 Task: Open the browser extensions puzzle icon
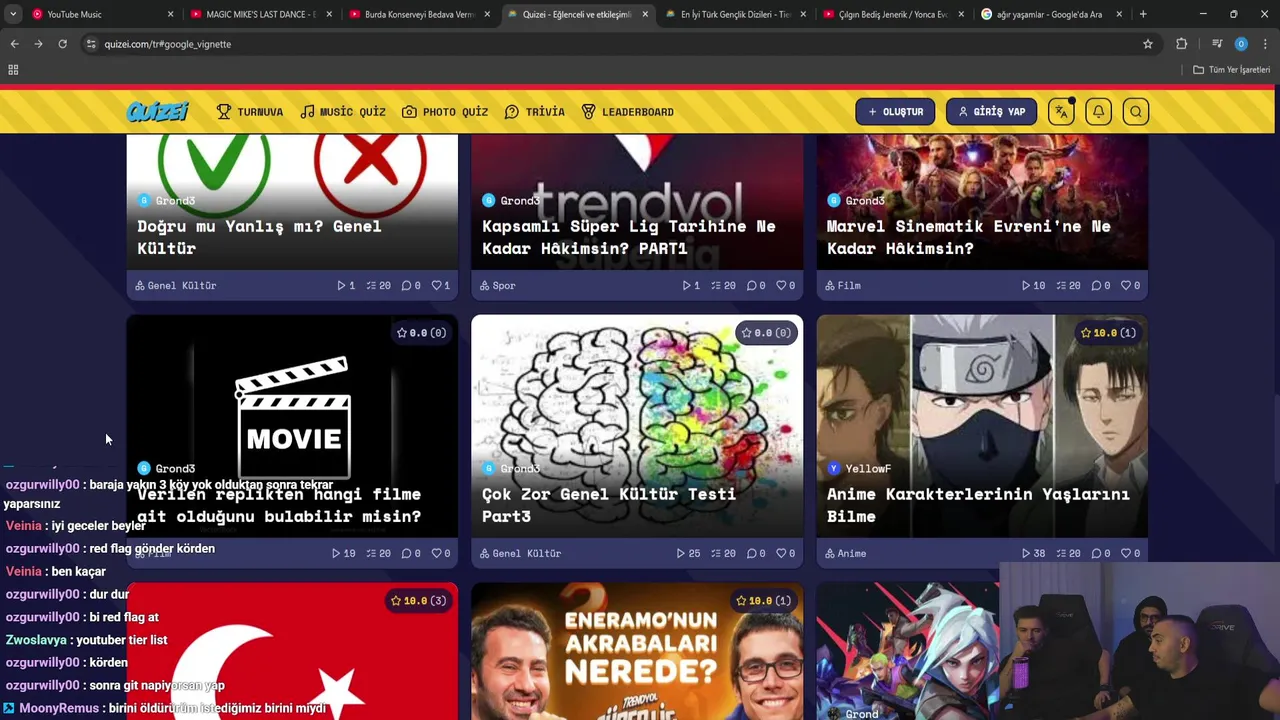[1182, 44]
